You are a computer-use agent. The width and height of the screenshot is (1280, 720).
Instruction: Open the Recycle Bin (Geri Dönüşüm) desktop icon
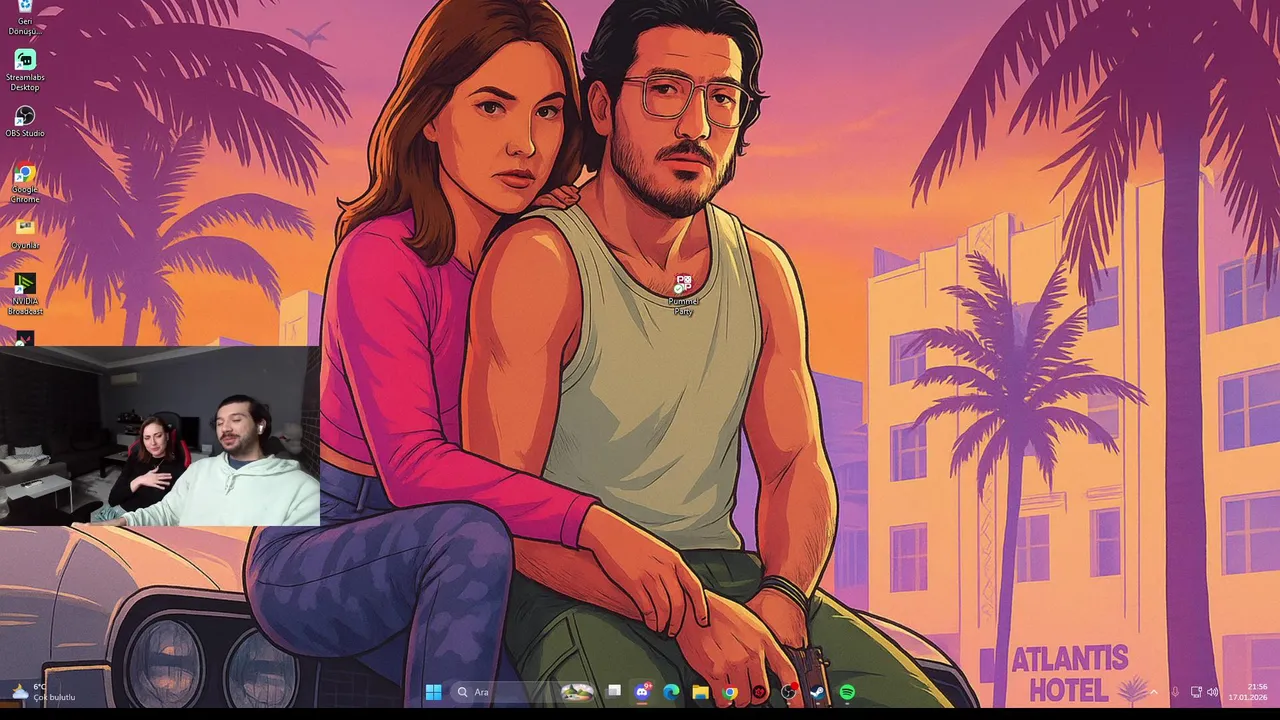[25, 17]
